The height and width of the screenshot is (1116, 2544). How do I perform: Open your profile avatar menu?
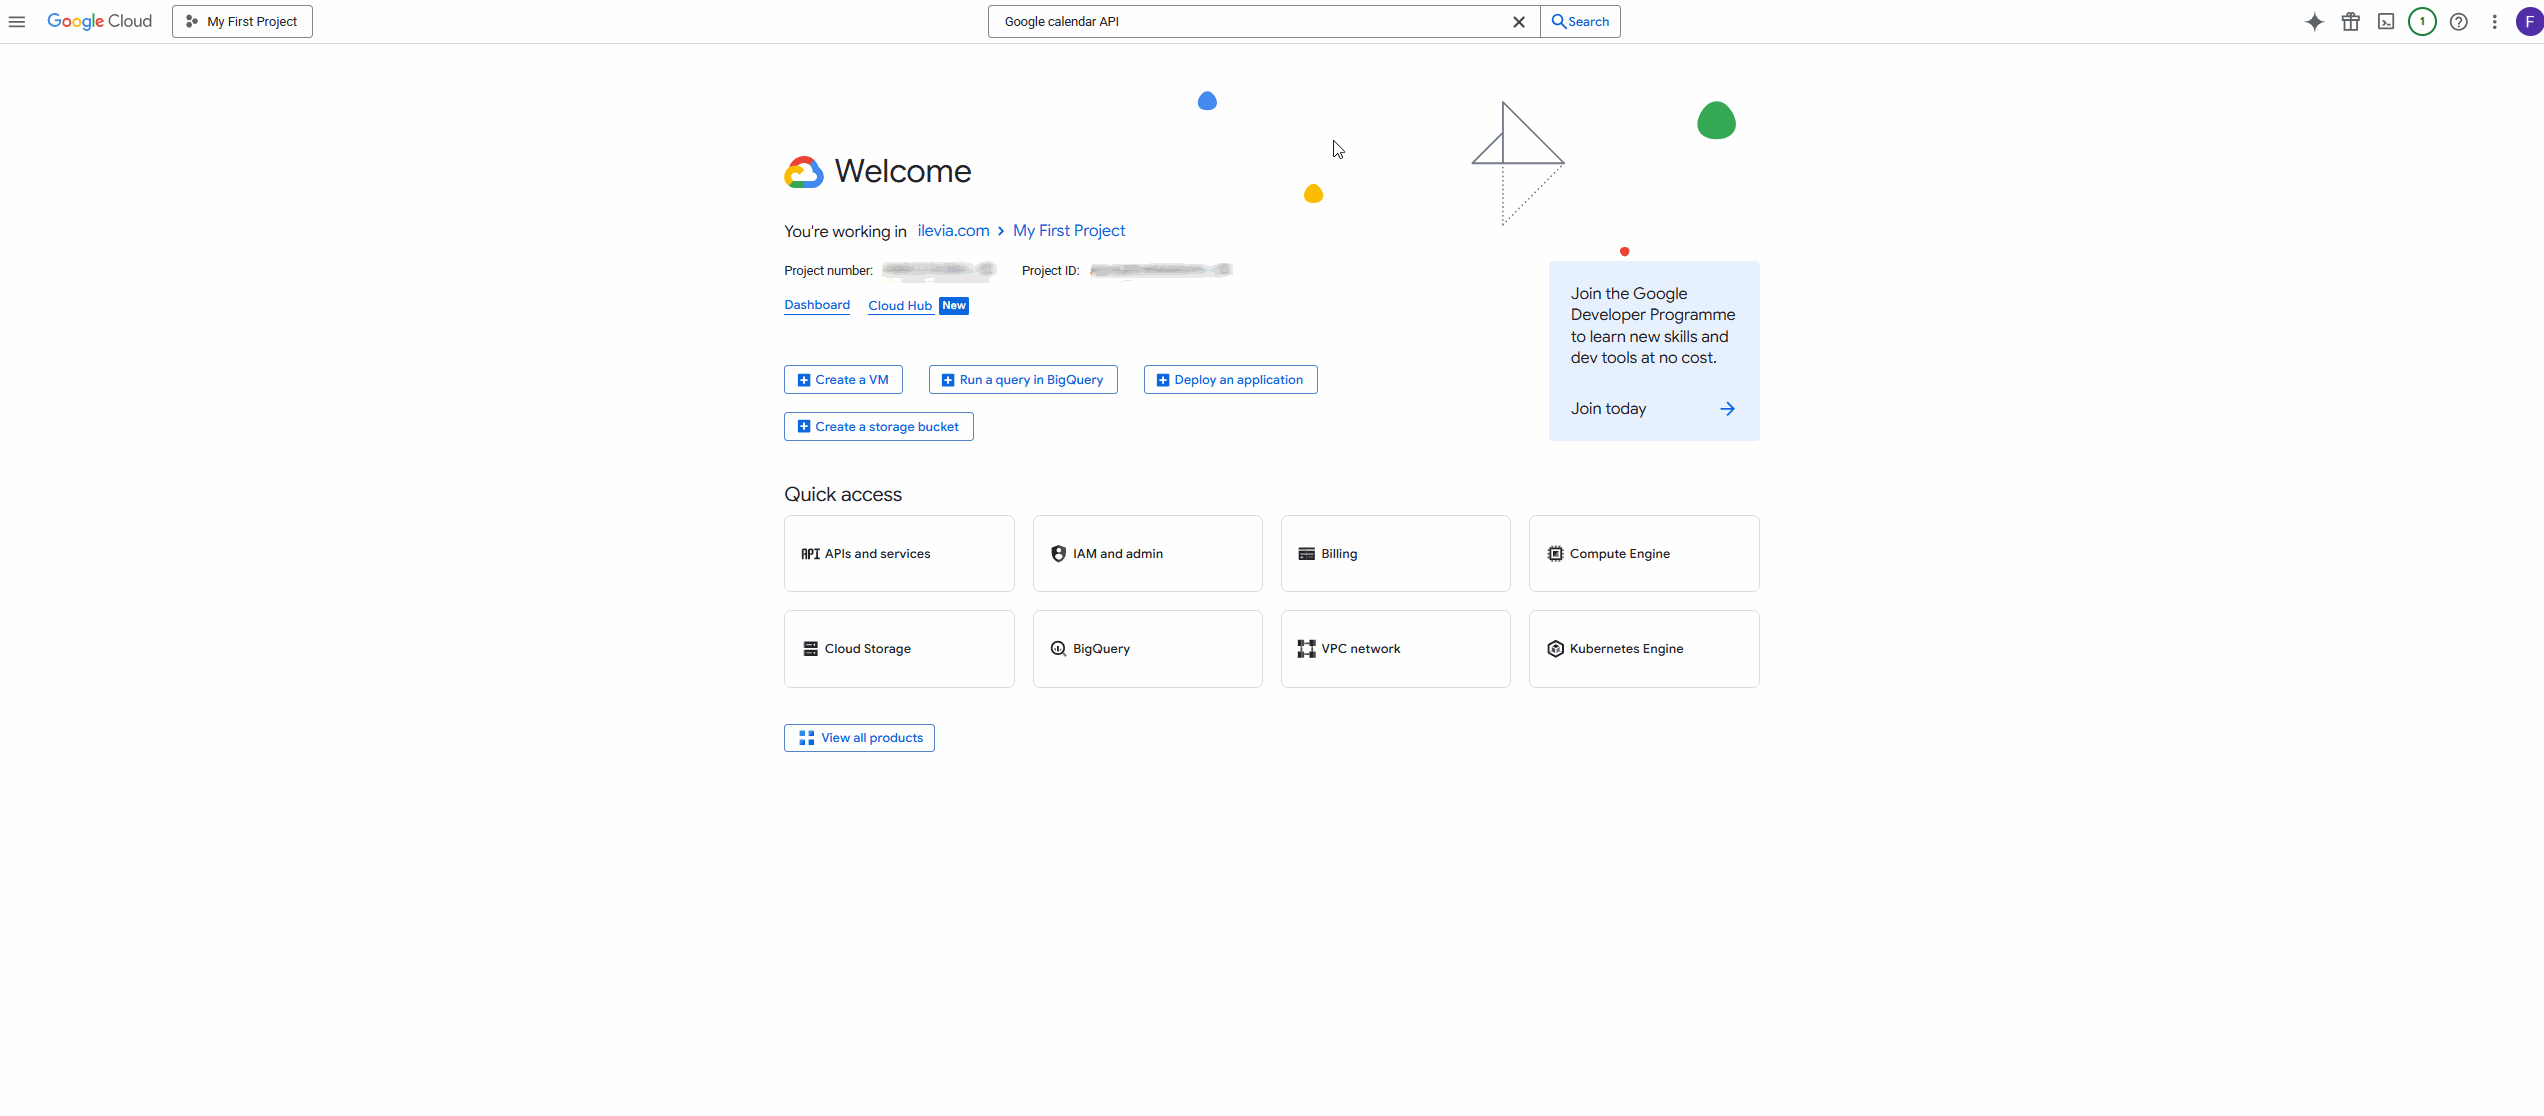coord(2529,21)
